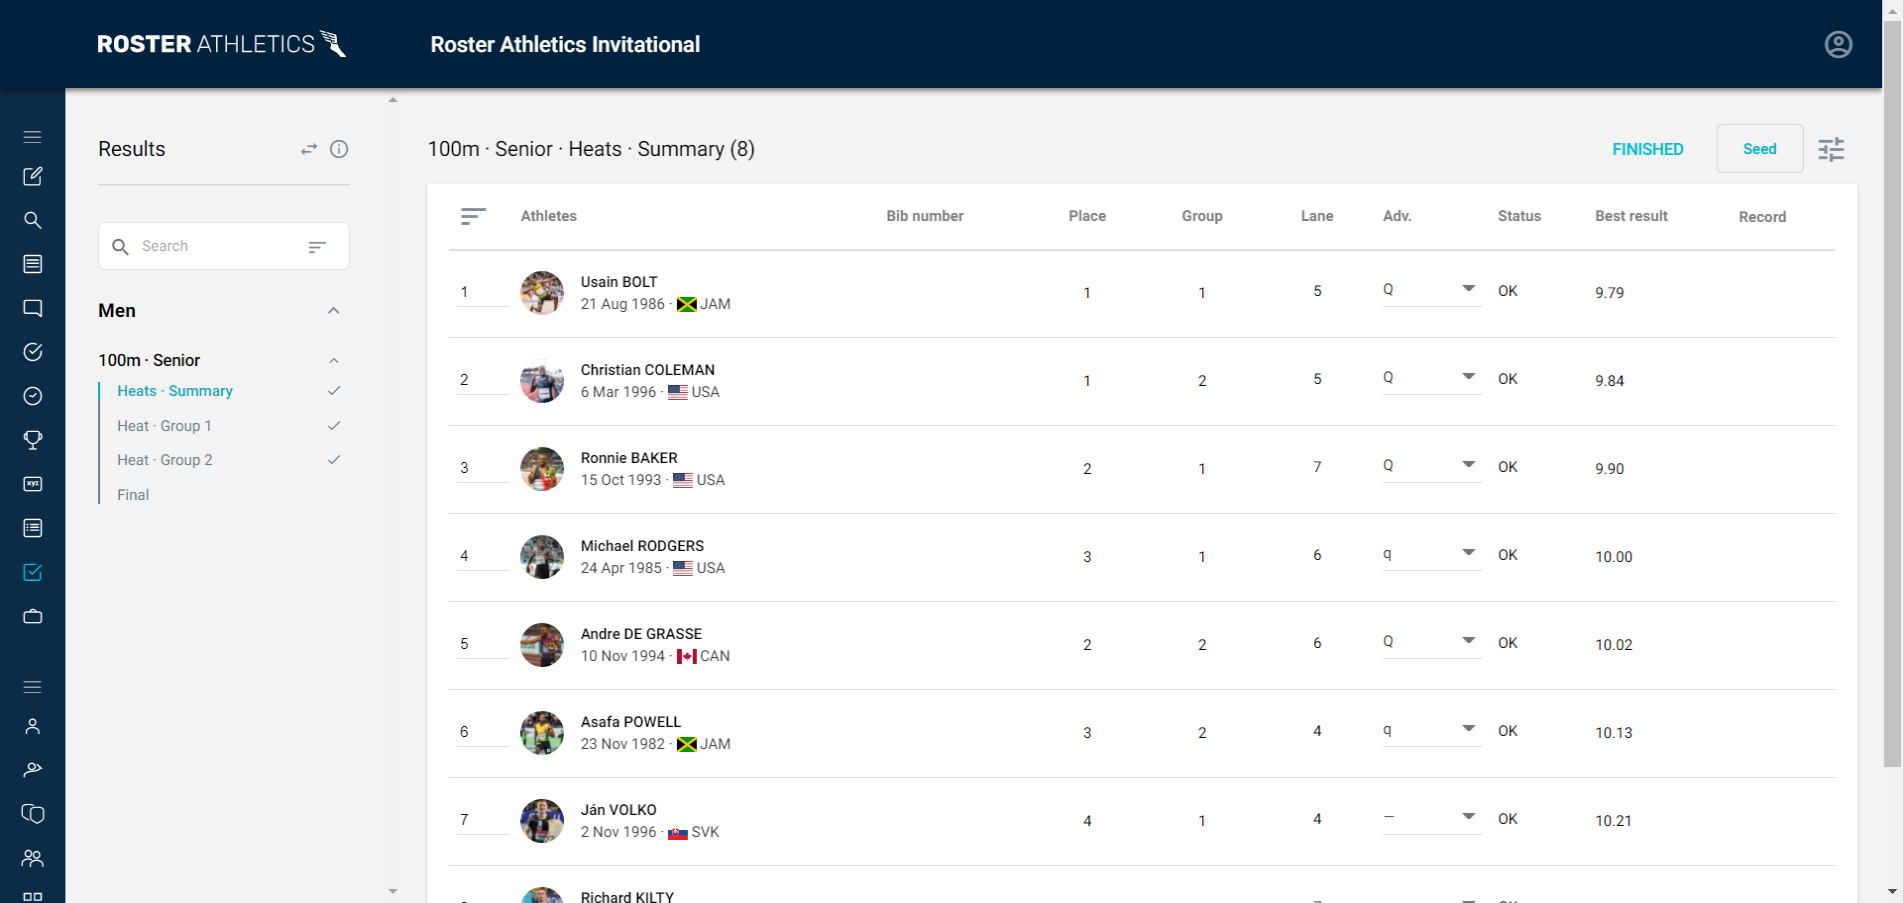Collapse the 100m Senior event group

pyautogui.click(x=334, y=360)
